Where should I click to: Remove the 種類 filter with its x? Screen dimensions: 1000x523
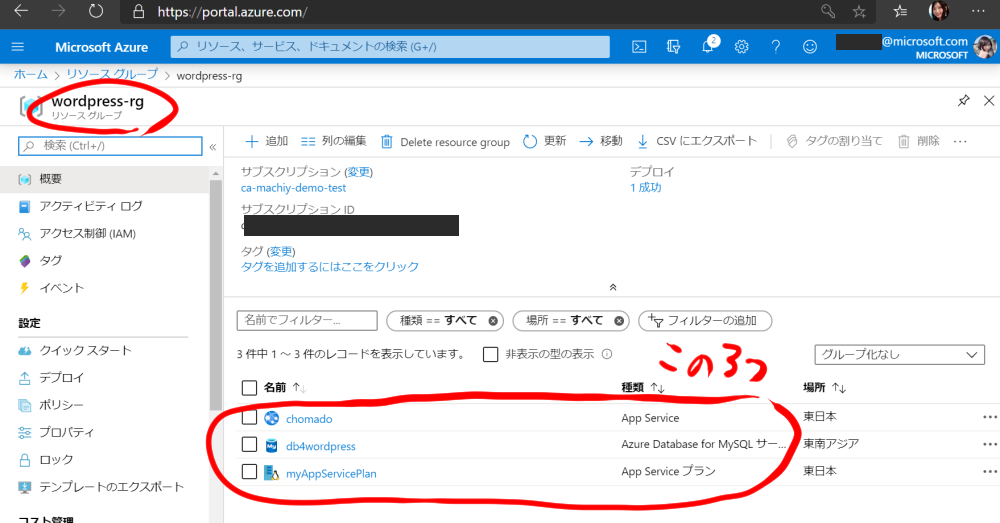point(493,321)
